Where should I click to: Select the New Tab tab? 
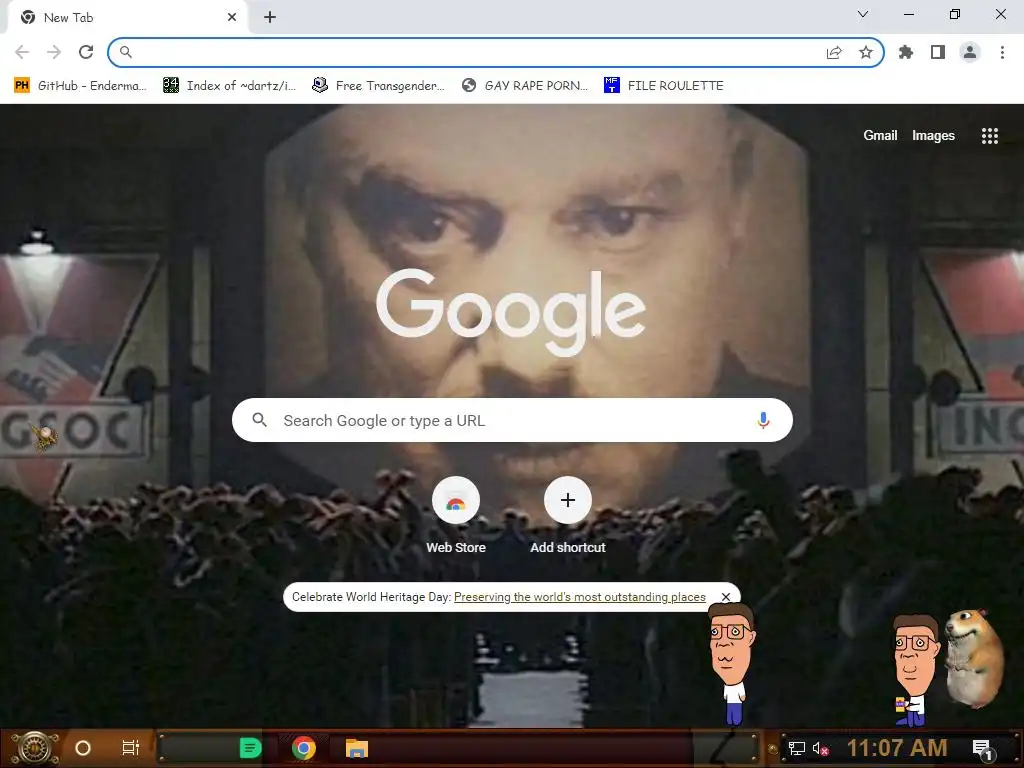tap(127, 17)
